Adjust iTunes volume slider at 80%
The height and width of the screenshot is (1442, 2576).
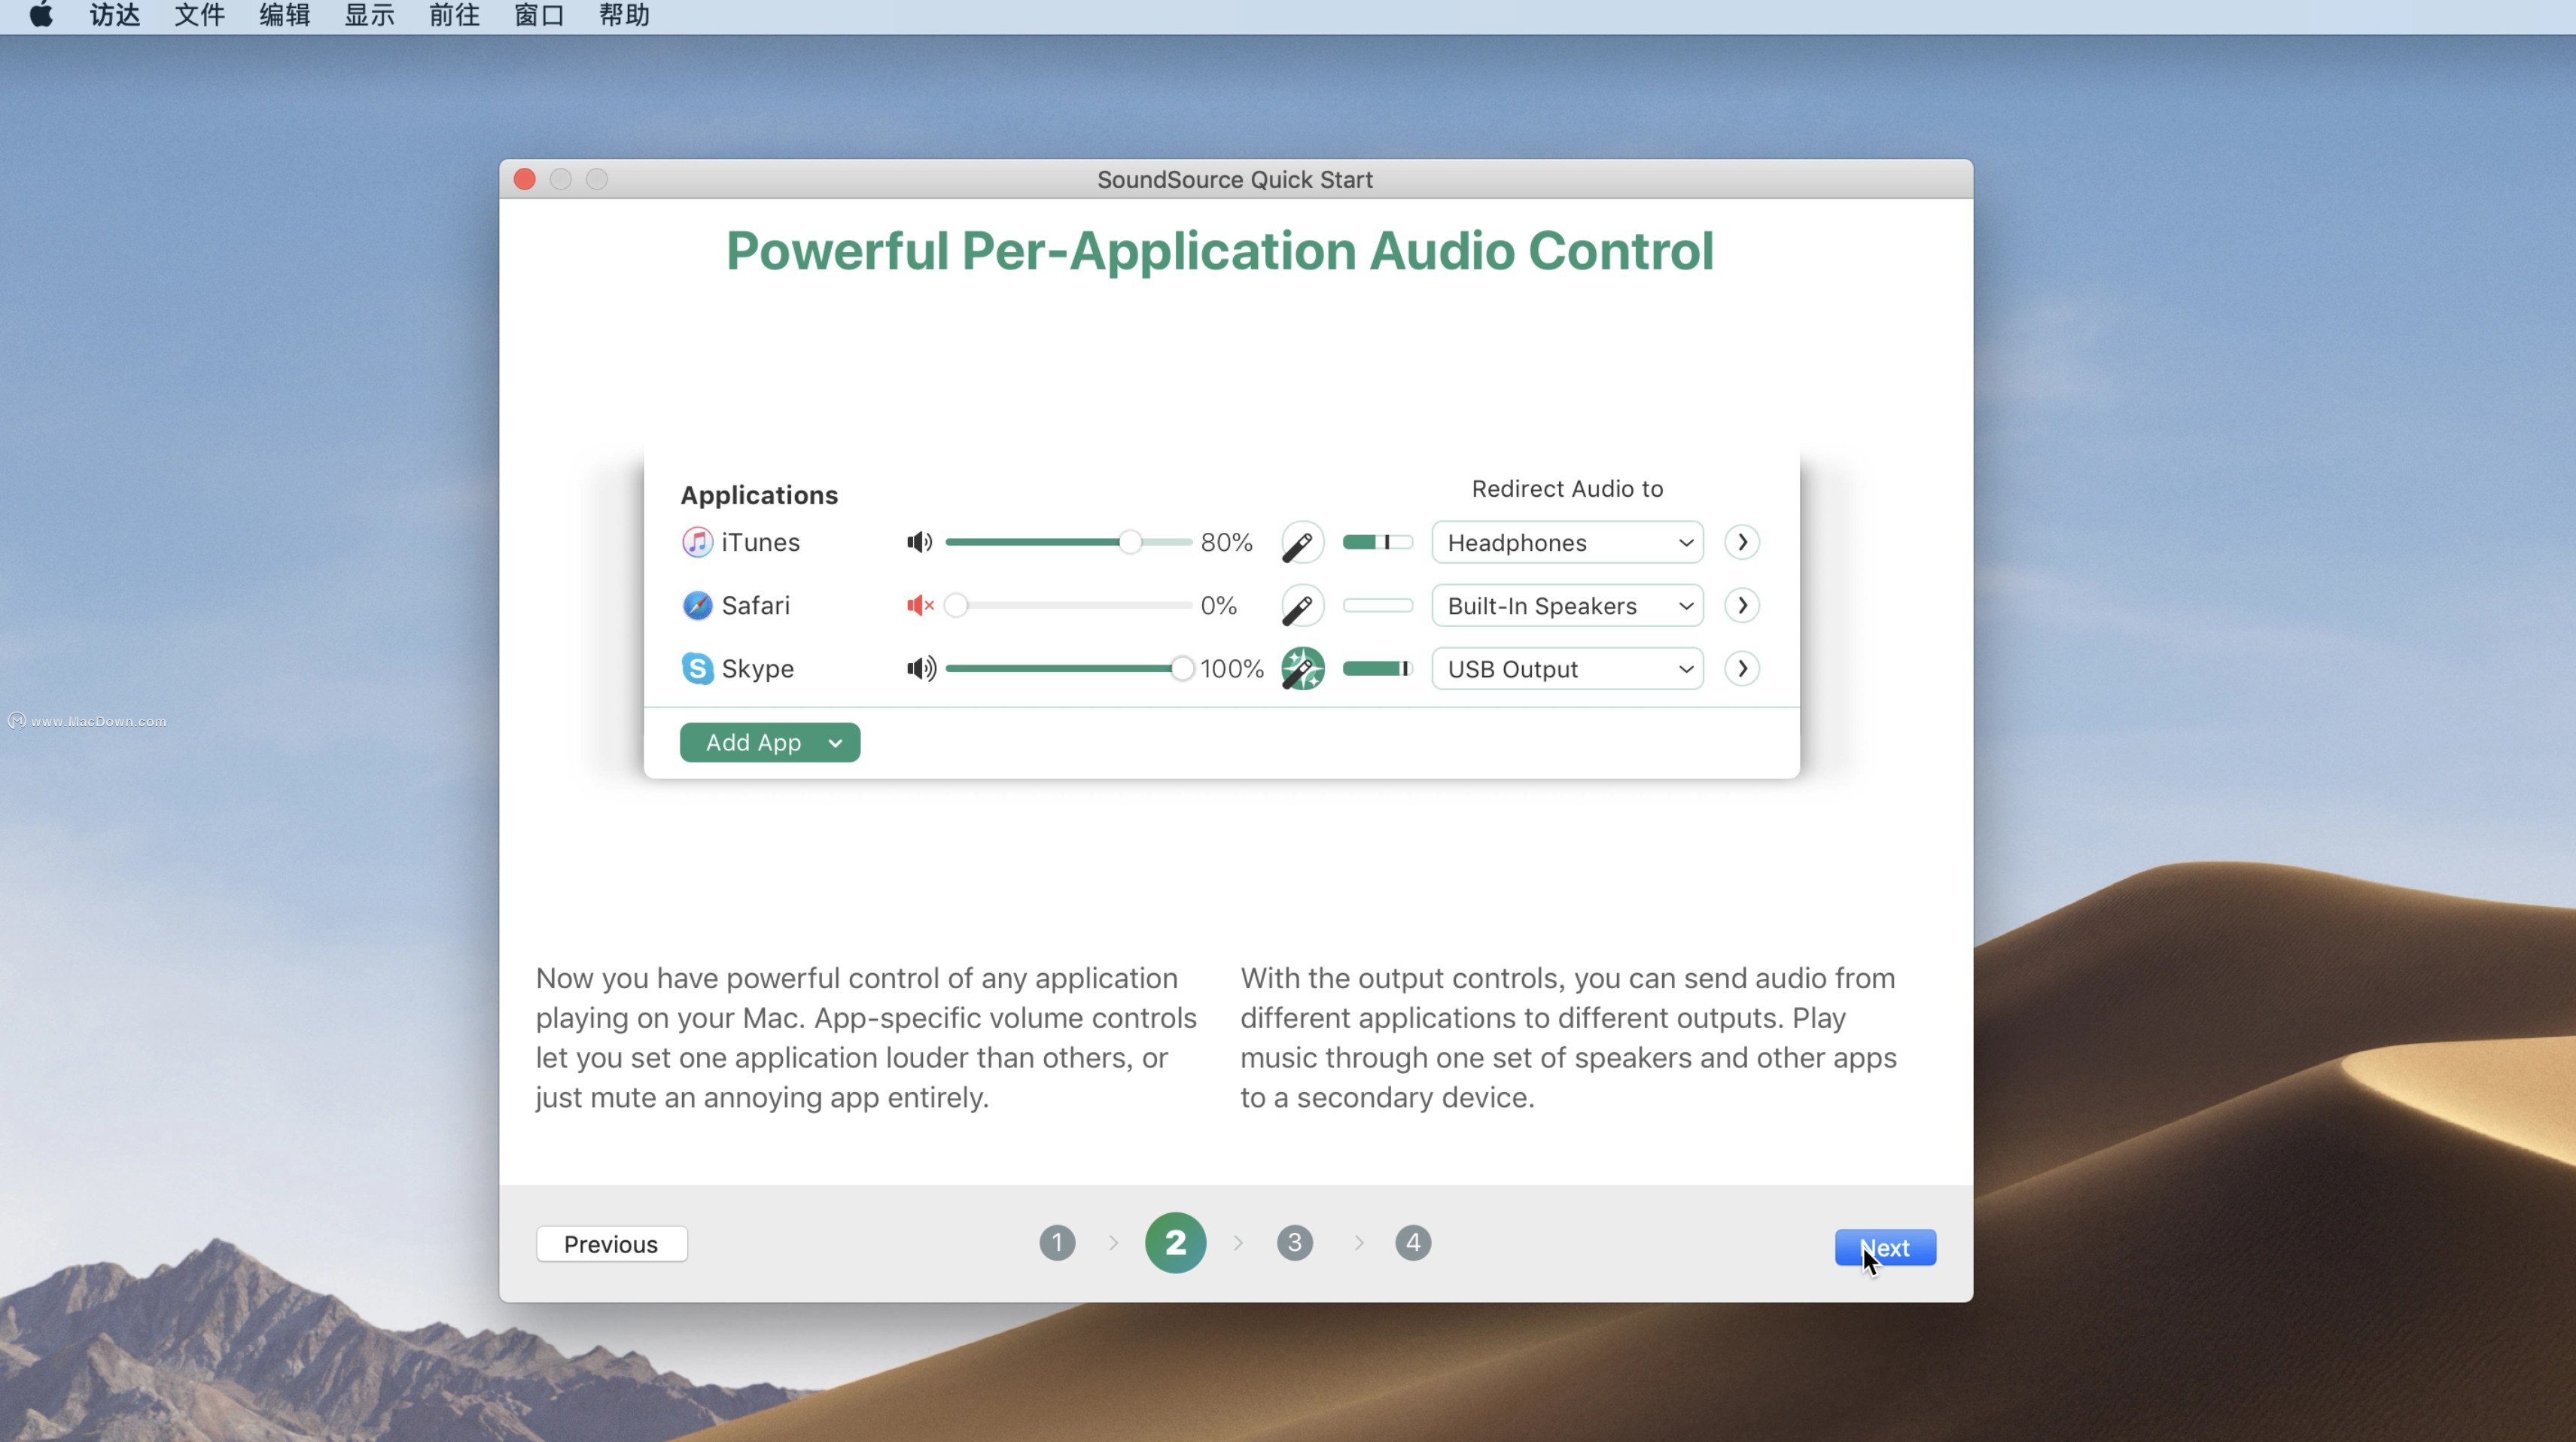pos(1068,542)
